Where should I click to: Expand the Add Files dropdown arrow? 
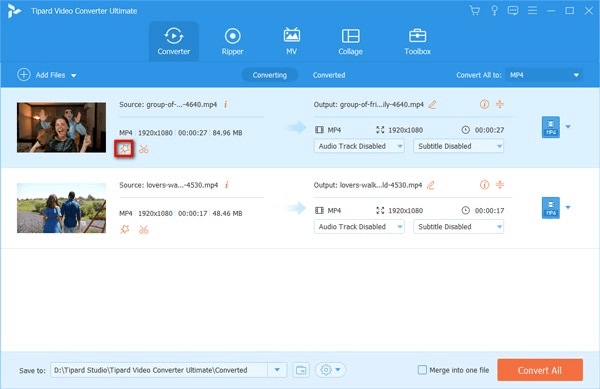point(73,75)
